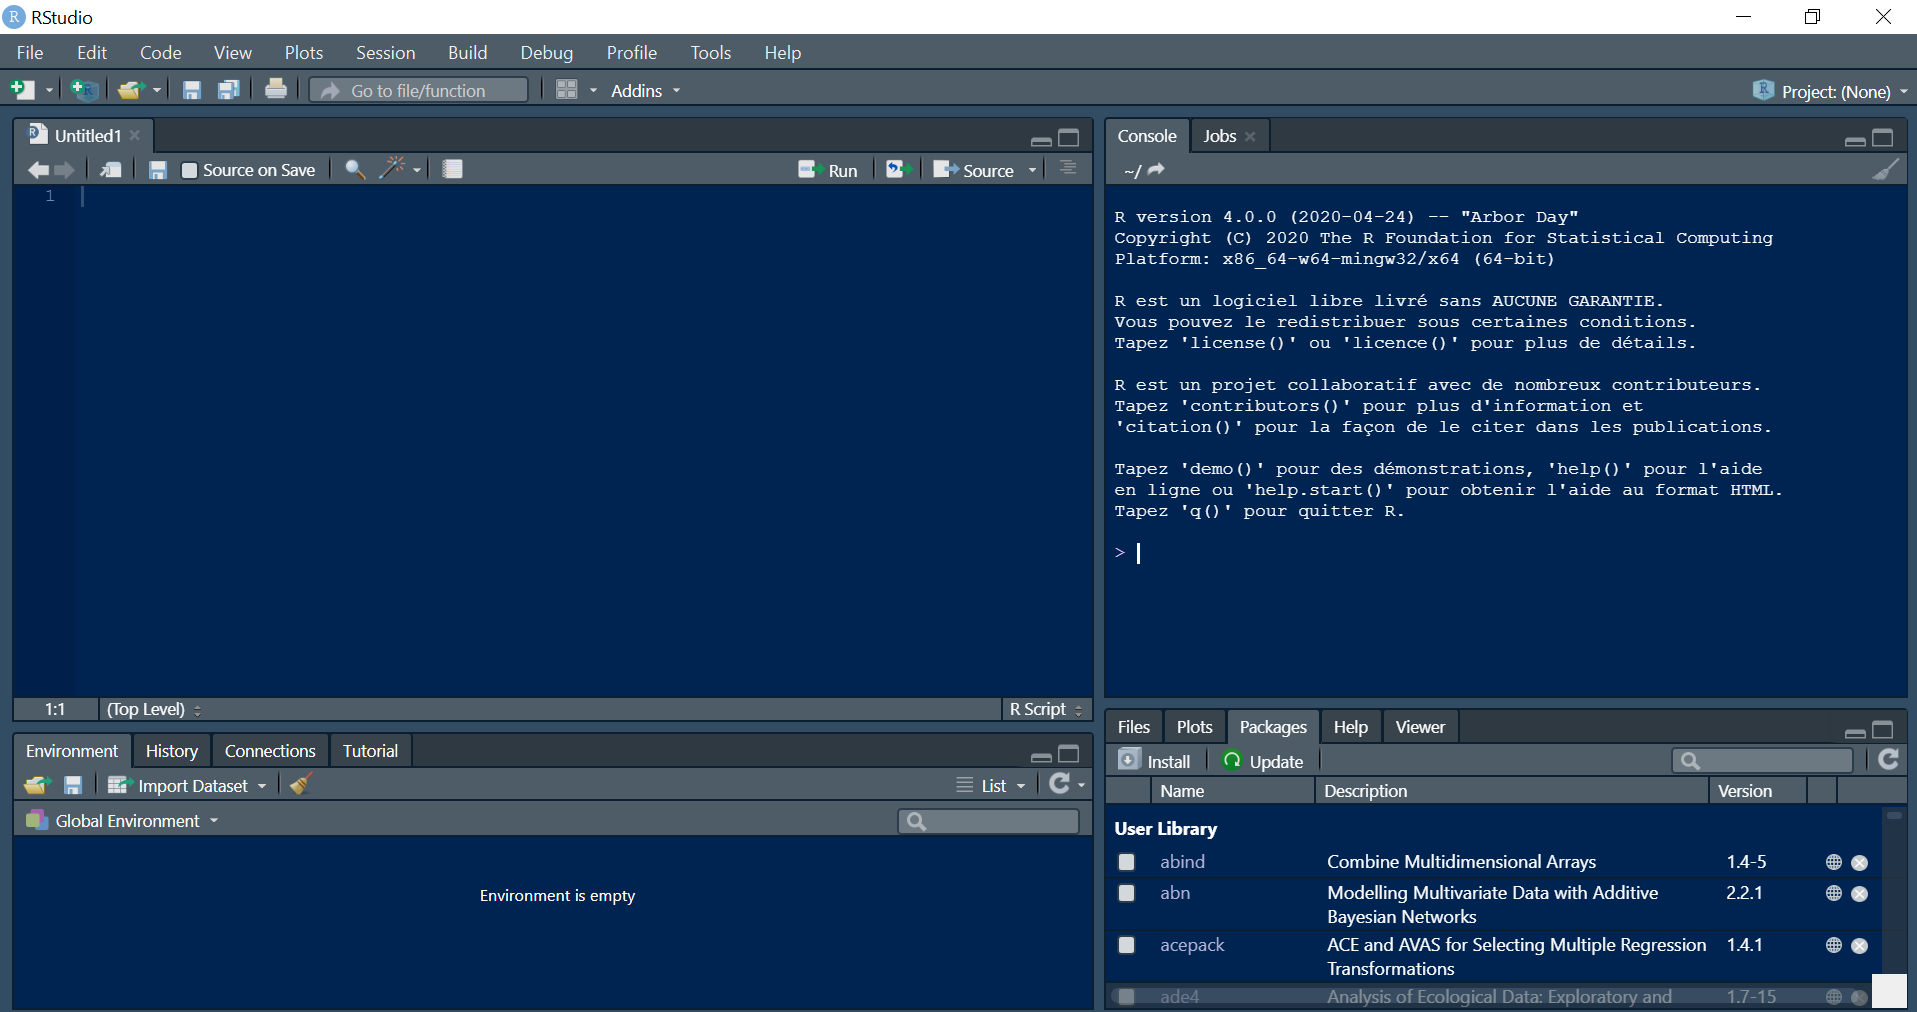
Task: Source the script with the Source icon
Action: tap(977, 169)
